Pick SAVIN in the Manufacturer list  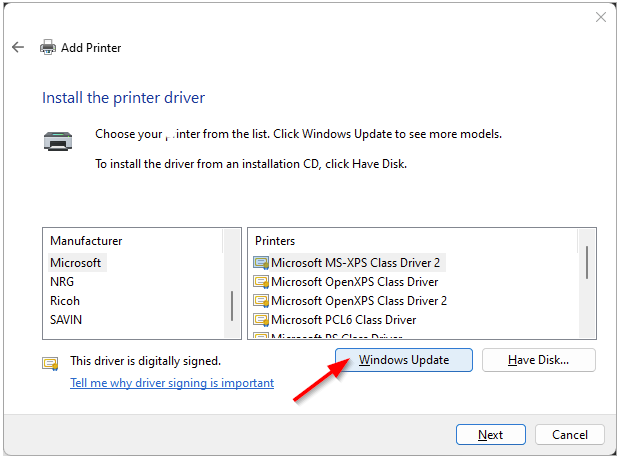(66, 320)
